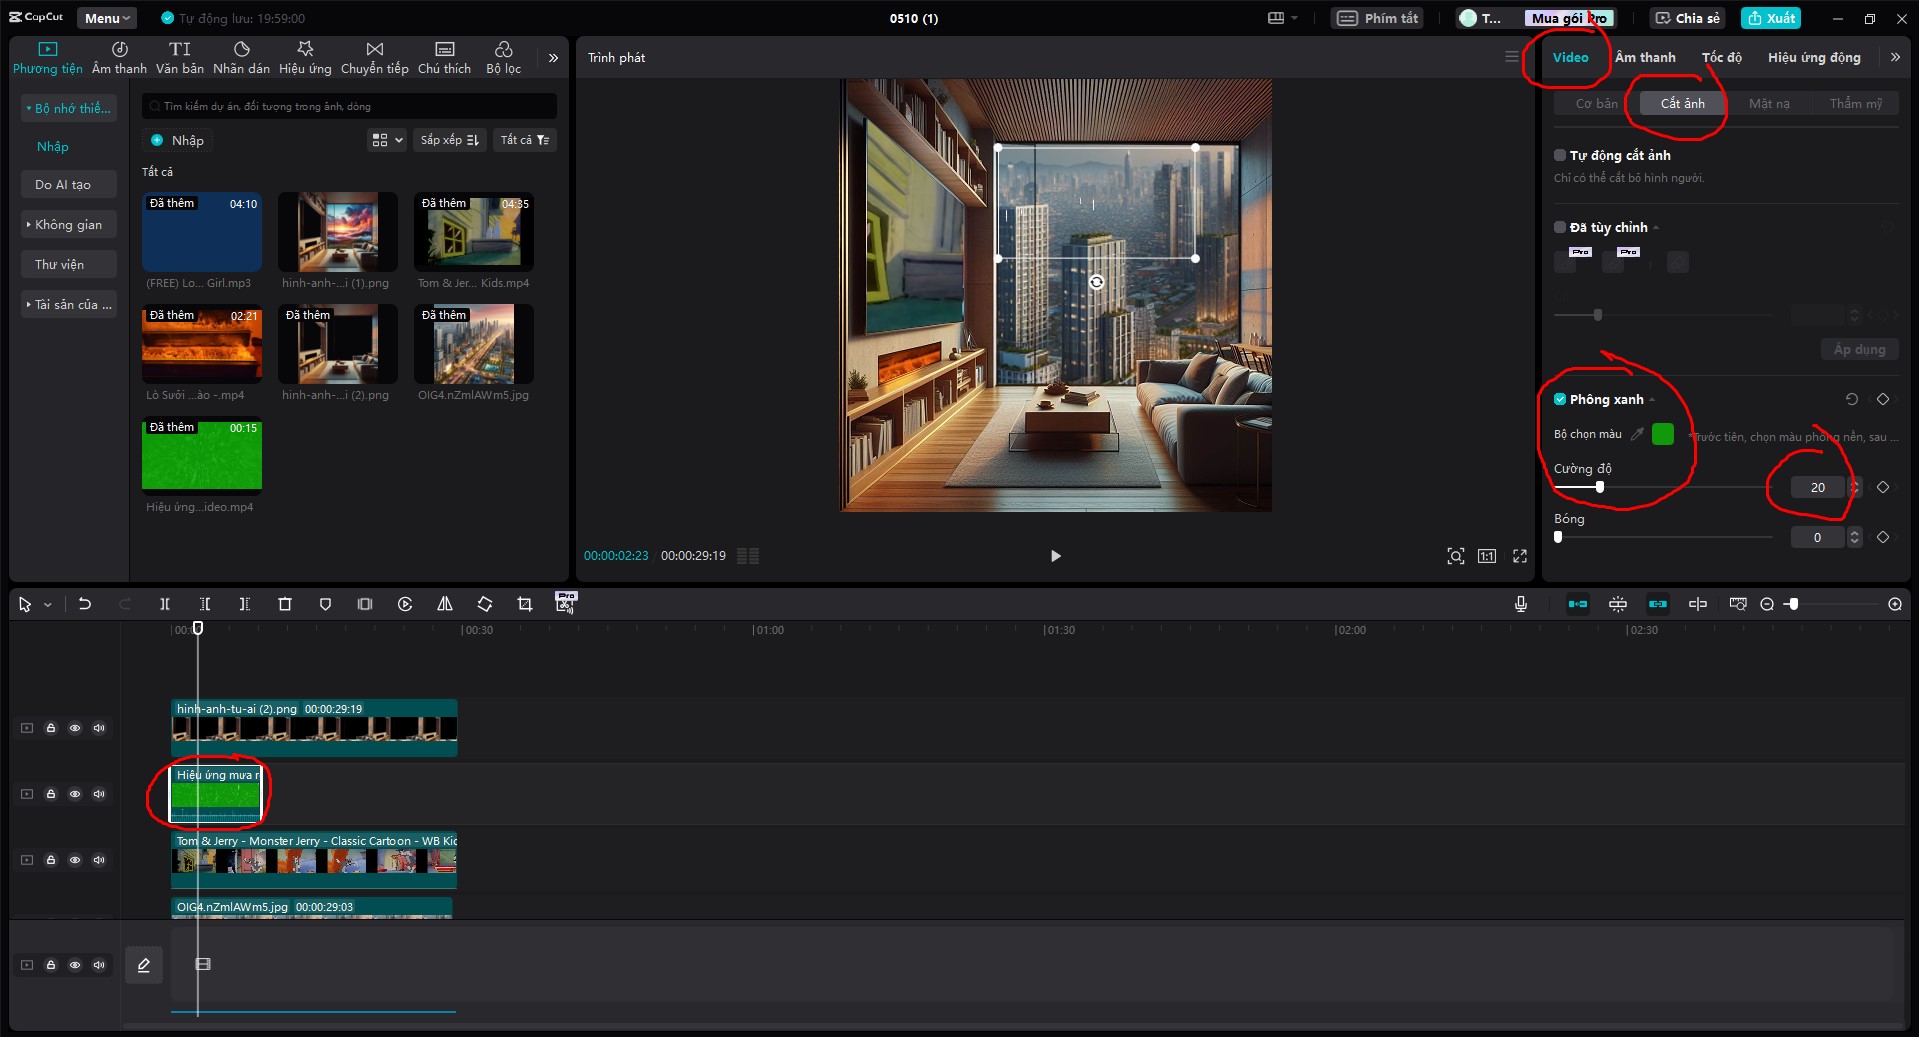This screenshot has width=1919, height=1037.
Task: Click the Xuất export button
Action: click(1771, 18)
